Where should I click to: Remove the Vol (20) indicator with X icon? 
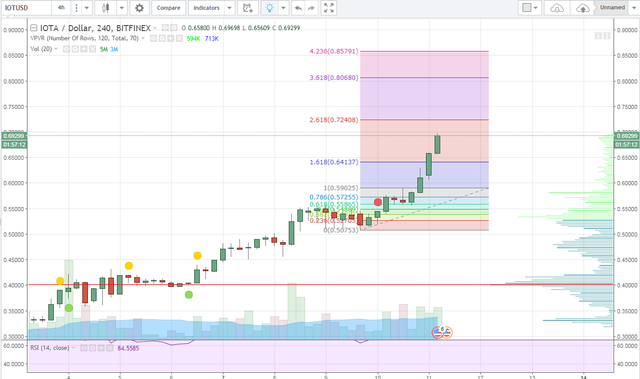coord(93,49)
